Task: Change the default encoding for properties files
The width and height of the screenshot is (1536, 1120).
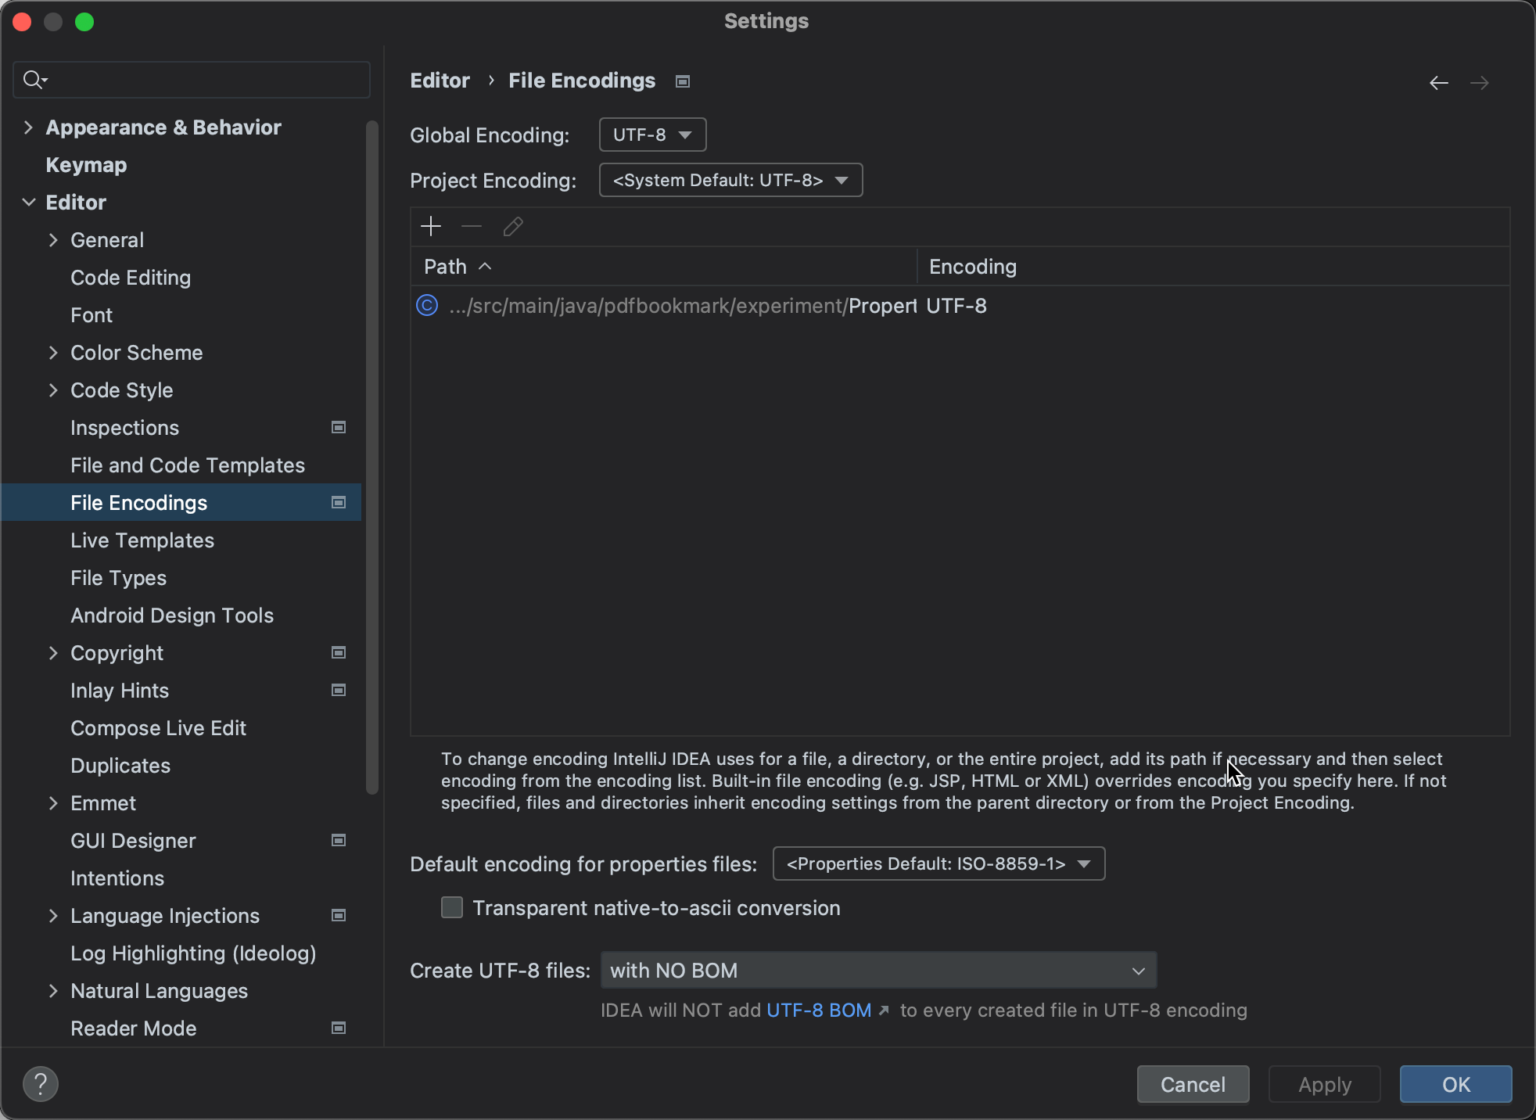Action: click(937, 863)
